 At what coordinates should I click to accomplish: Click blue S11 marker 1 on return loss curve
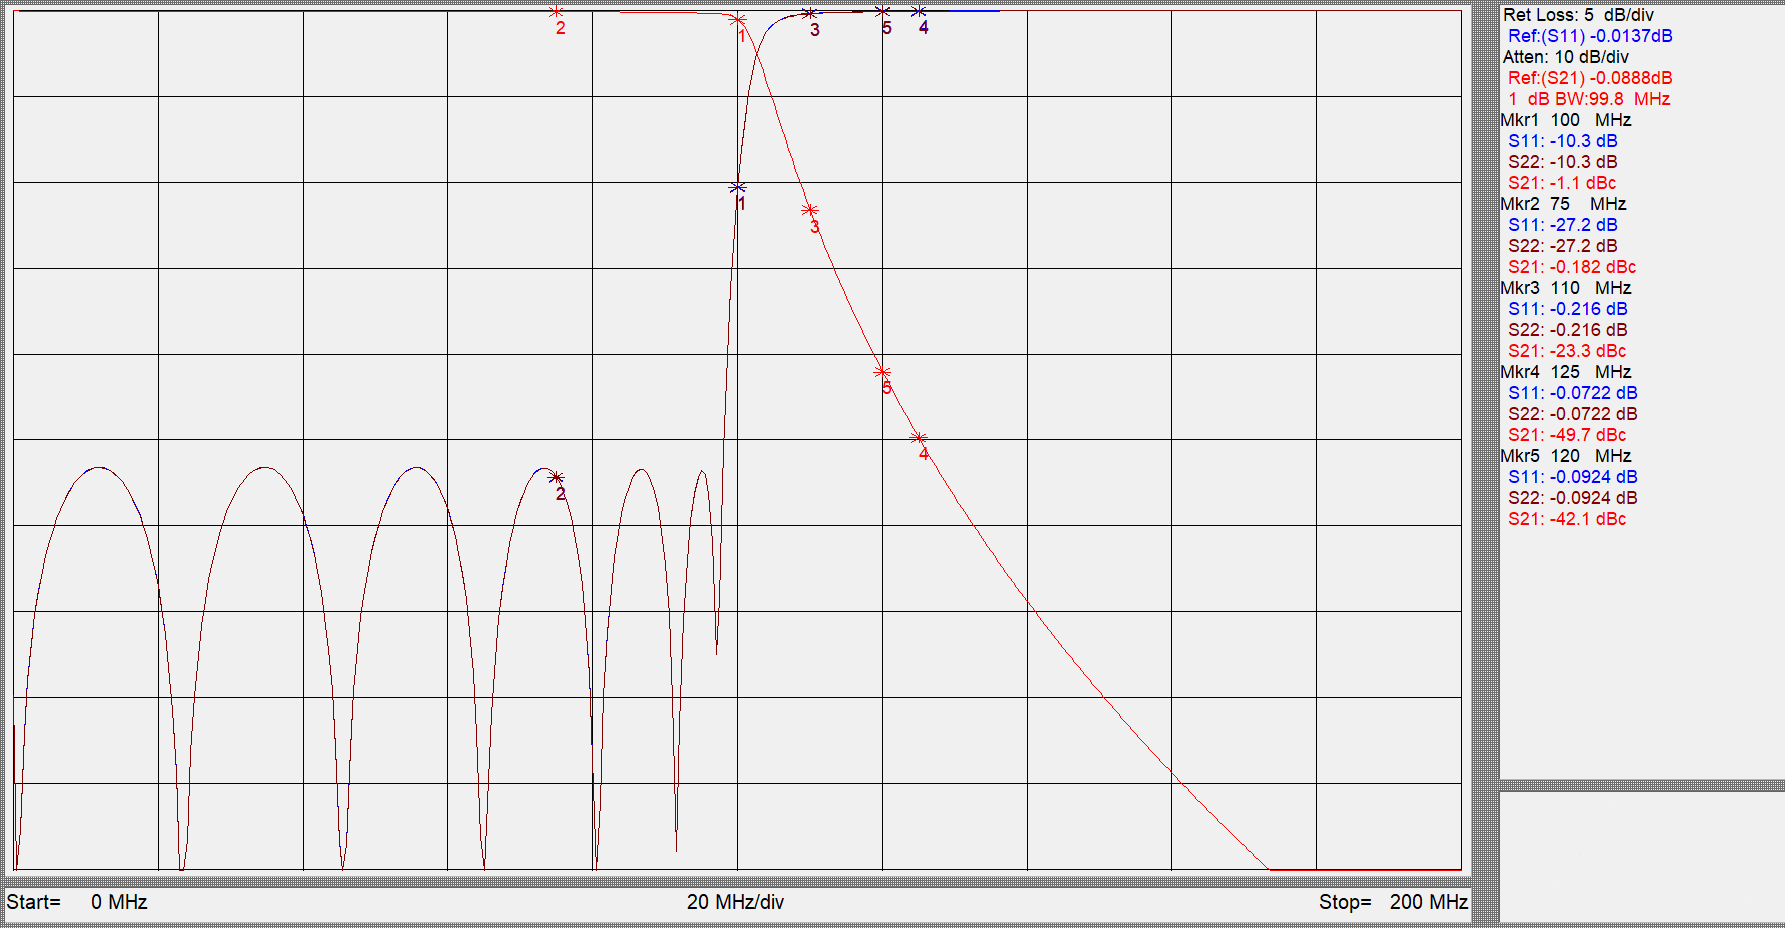(738, 187)
